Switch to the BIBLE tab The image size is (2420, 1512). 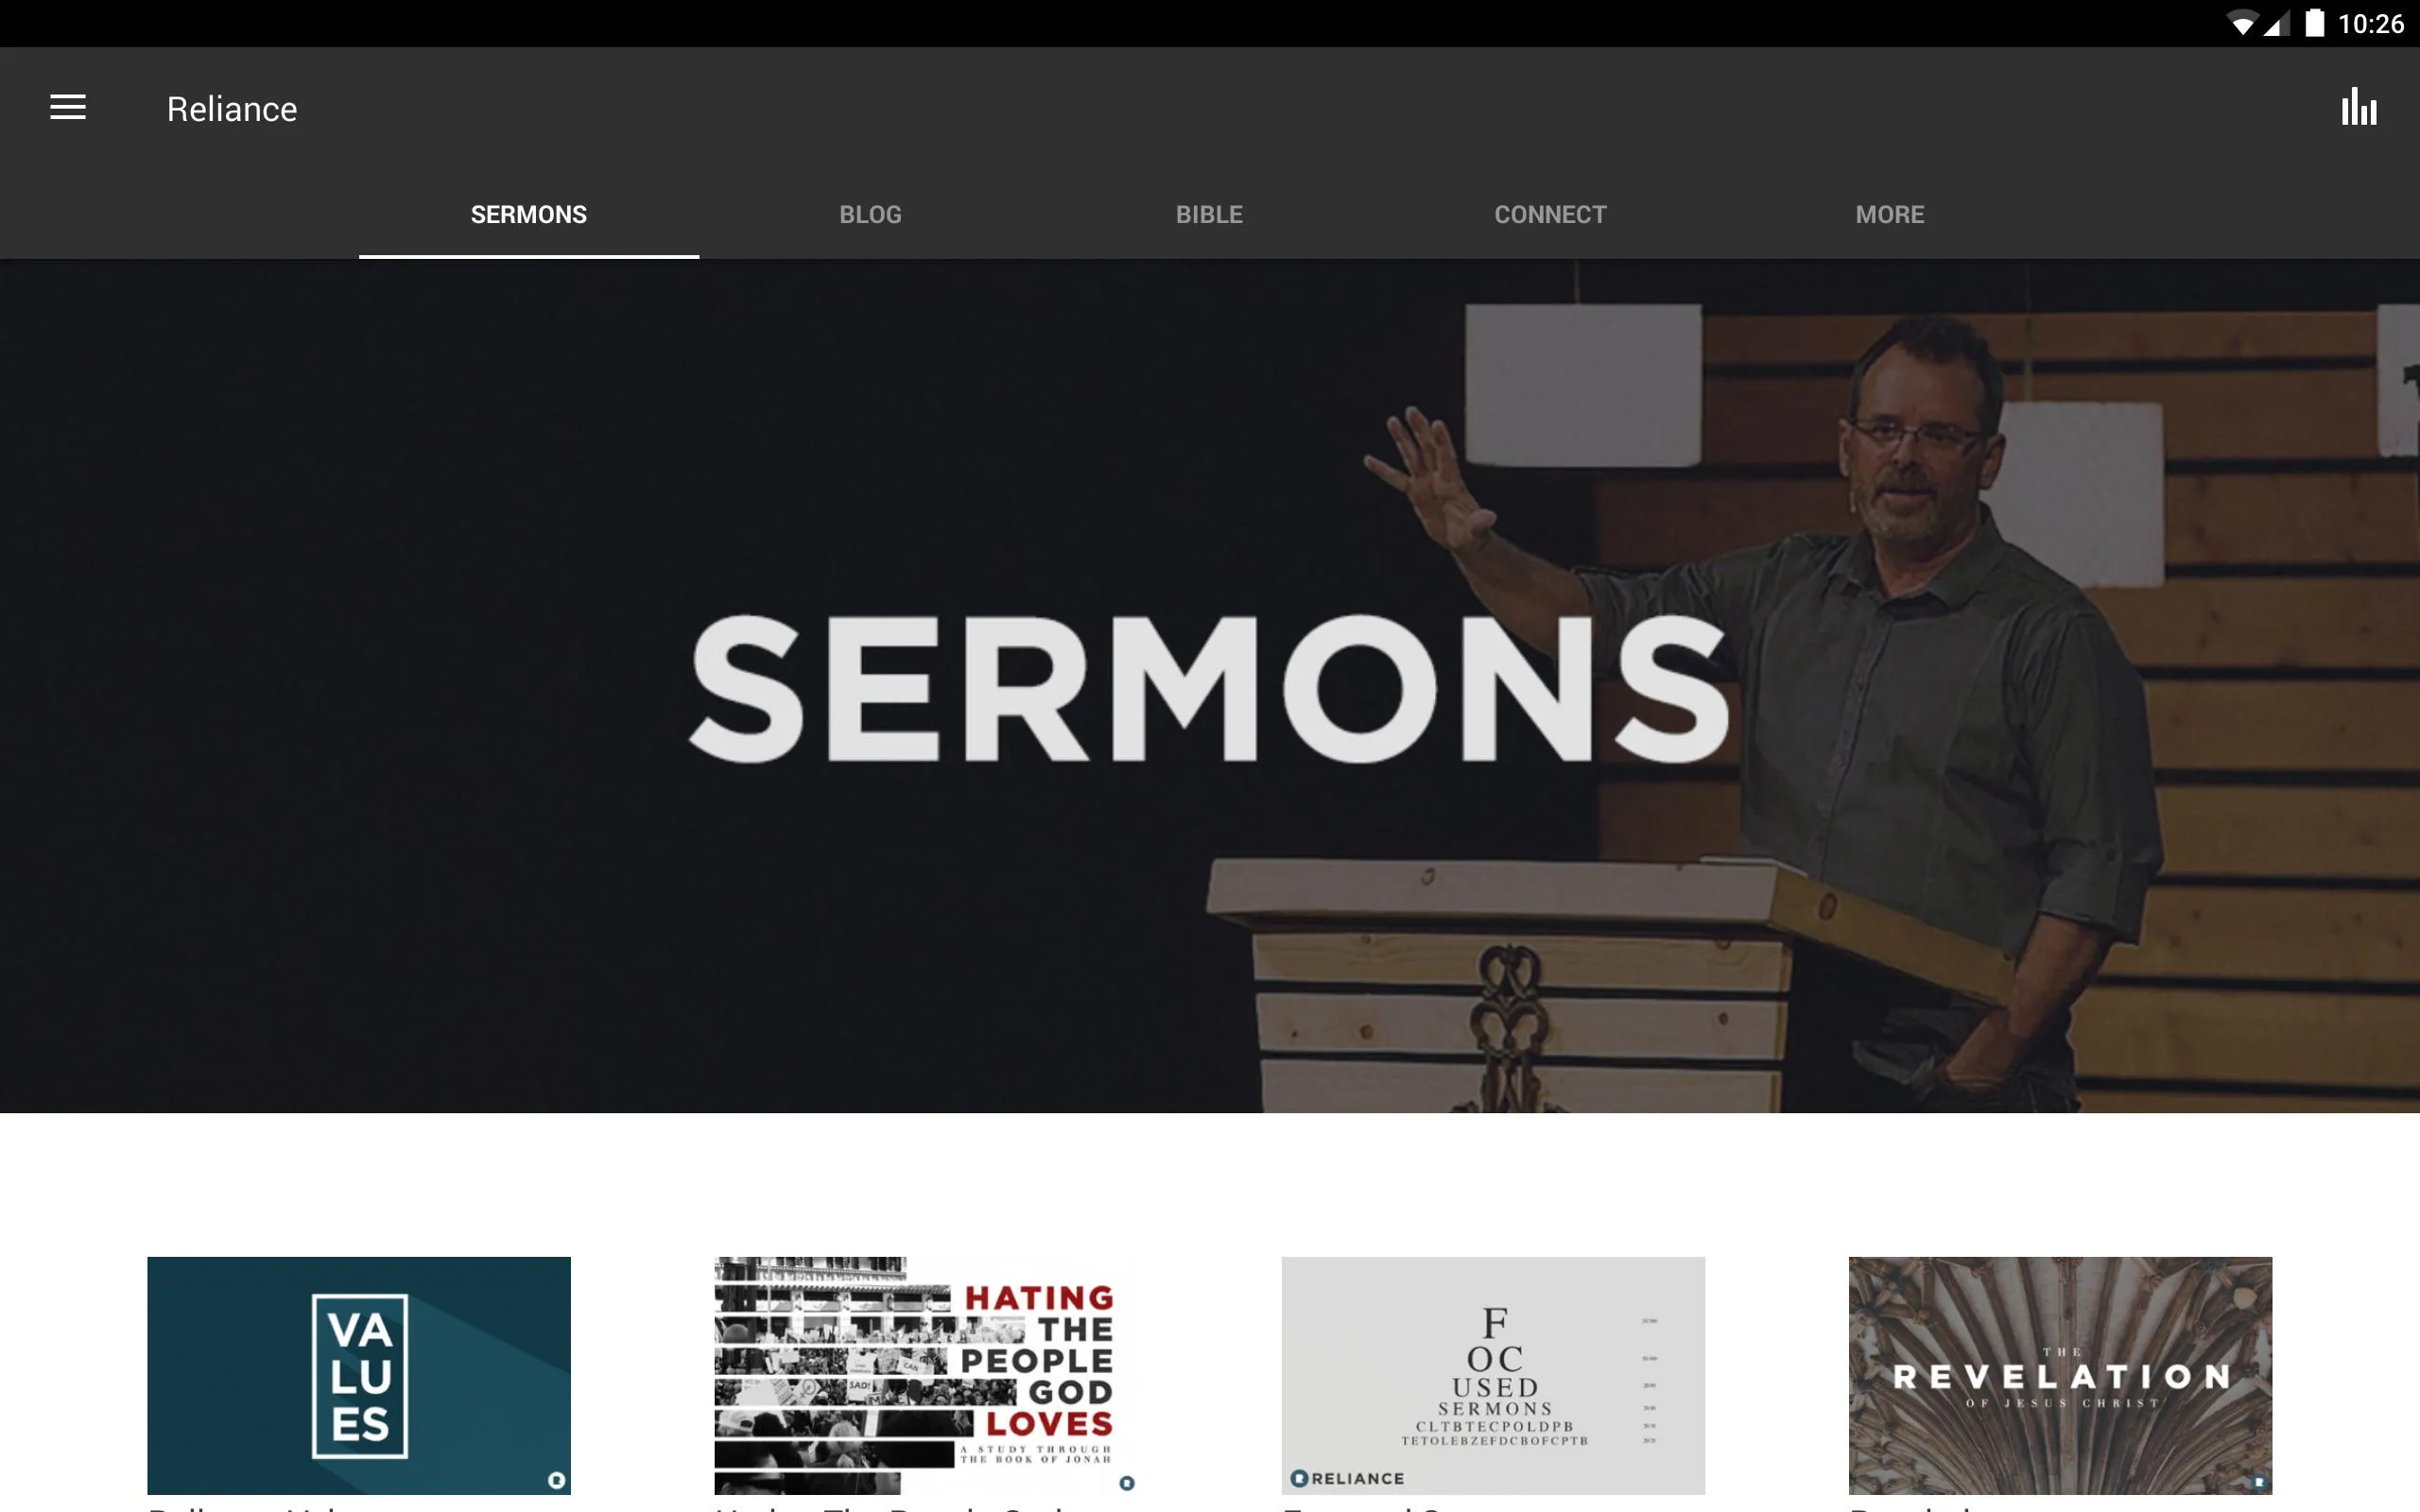coord(1207,213)
